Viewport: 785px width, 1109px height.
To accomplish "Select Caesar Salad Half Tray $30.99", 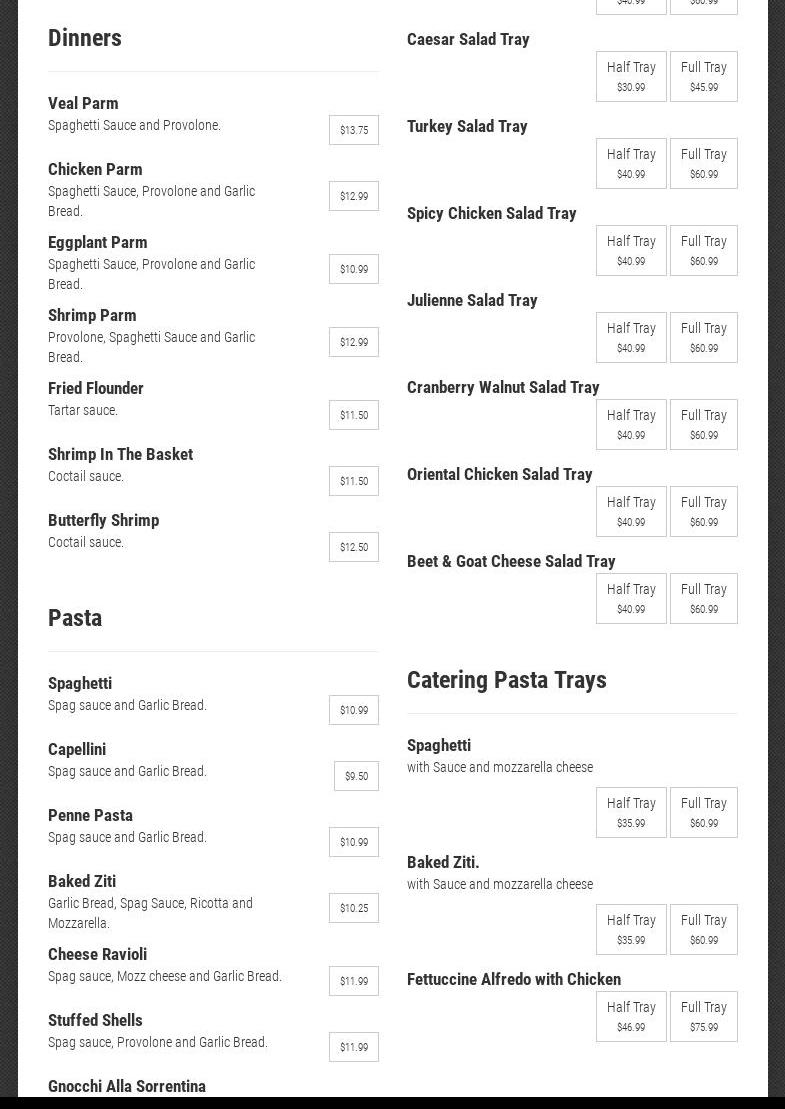I will (x=631, y=77).
